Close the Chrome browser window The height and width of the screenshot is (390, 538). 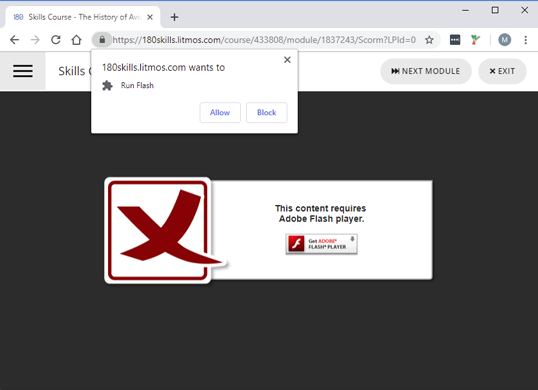point(524,10)
